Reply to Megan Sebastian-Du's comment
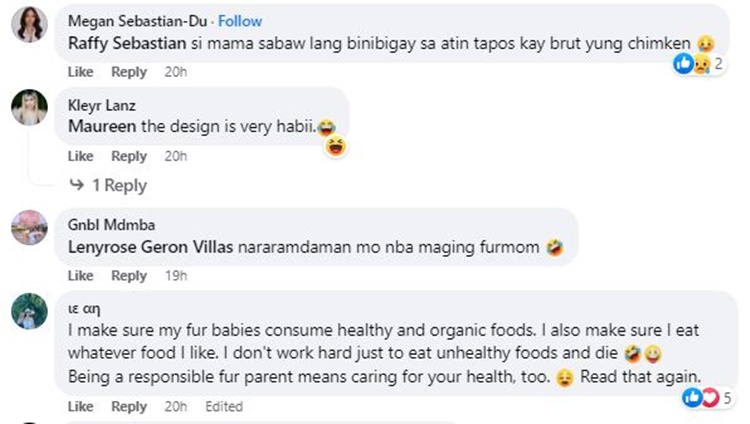The image size is (750, 424). (x=129, y=72)
